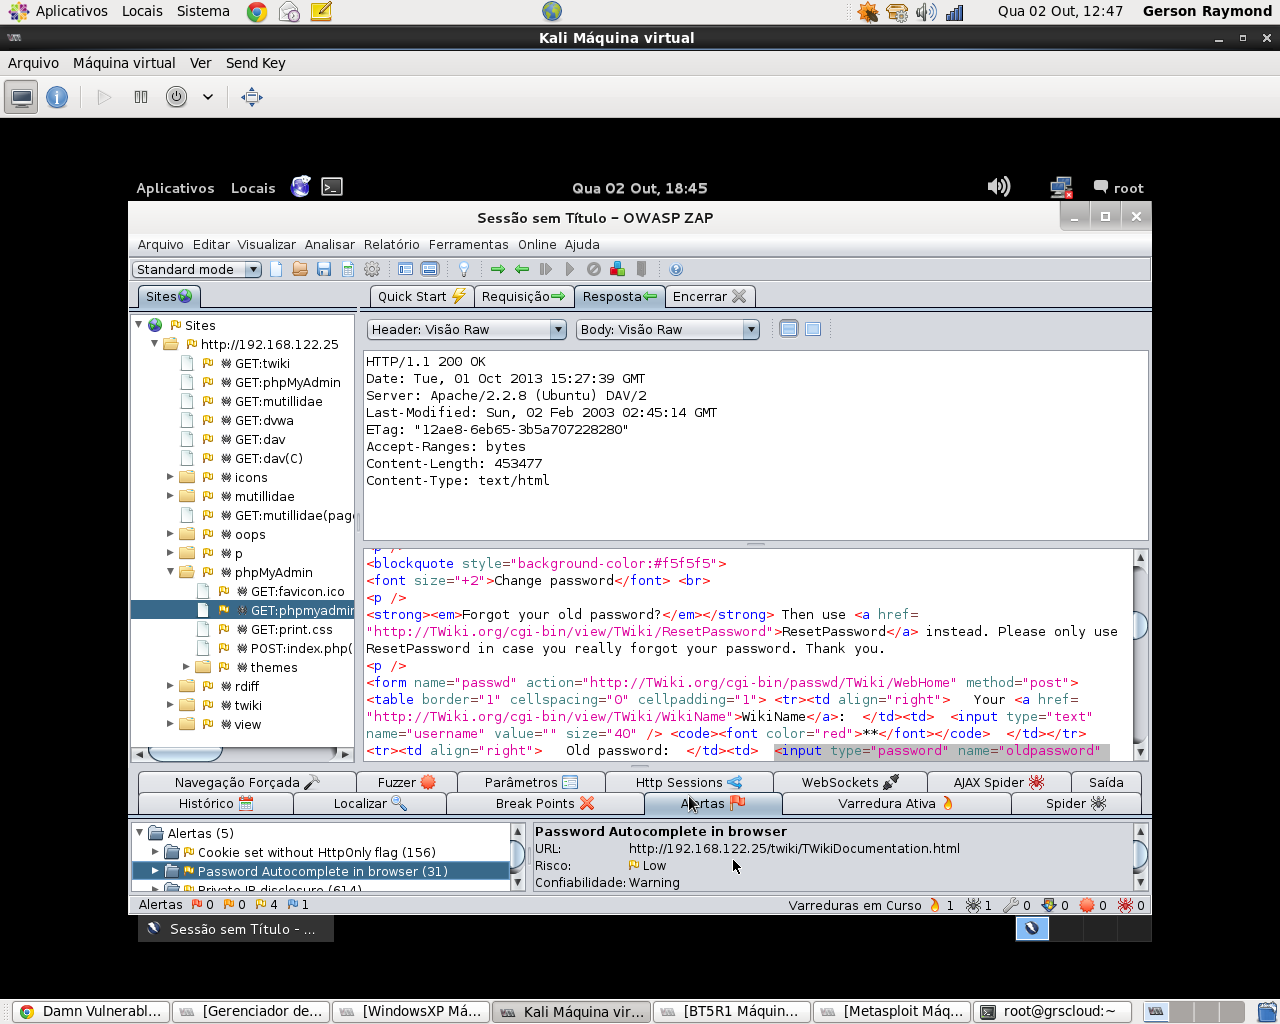Click Sessão sem Título Kali taskbar button
Screen dimensions: 1280x1024
tap(236, 929)
